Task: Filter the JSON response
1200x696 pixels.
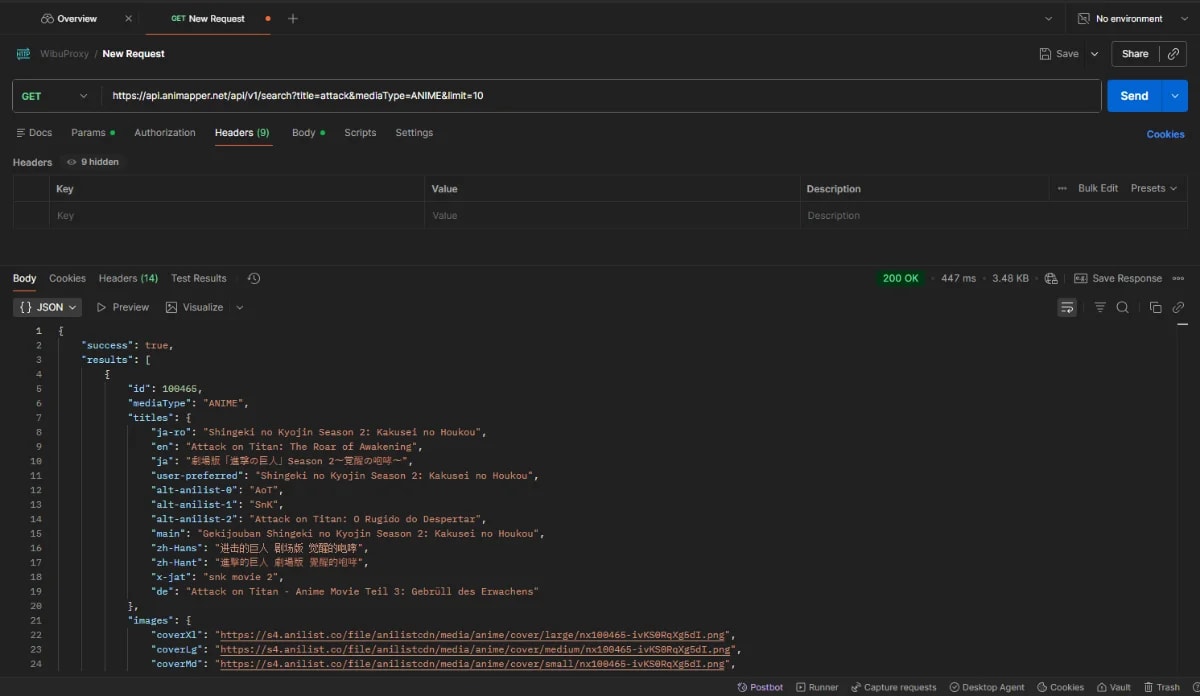Action: [x=1098, y=307]
